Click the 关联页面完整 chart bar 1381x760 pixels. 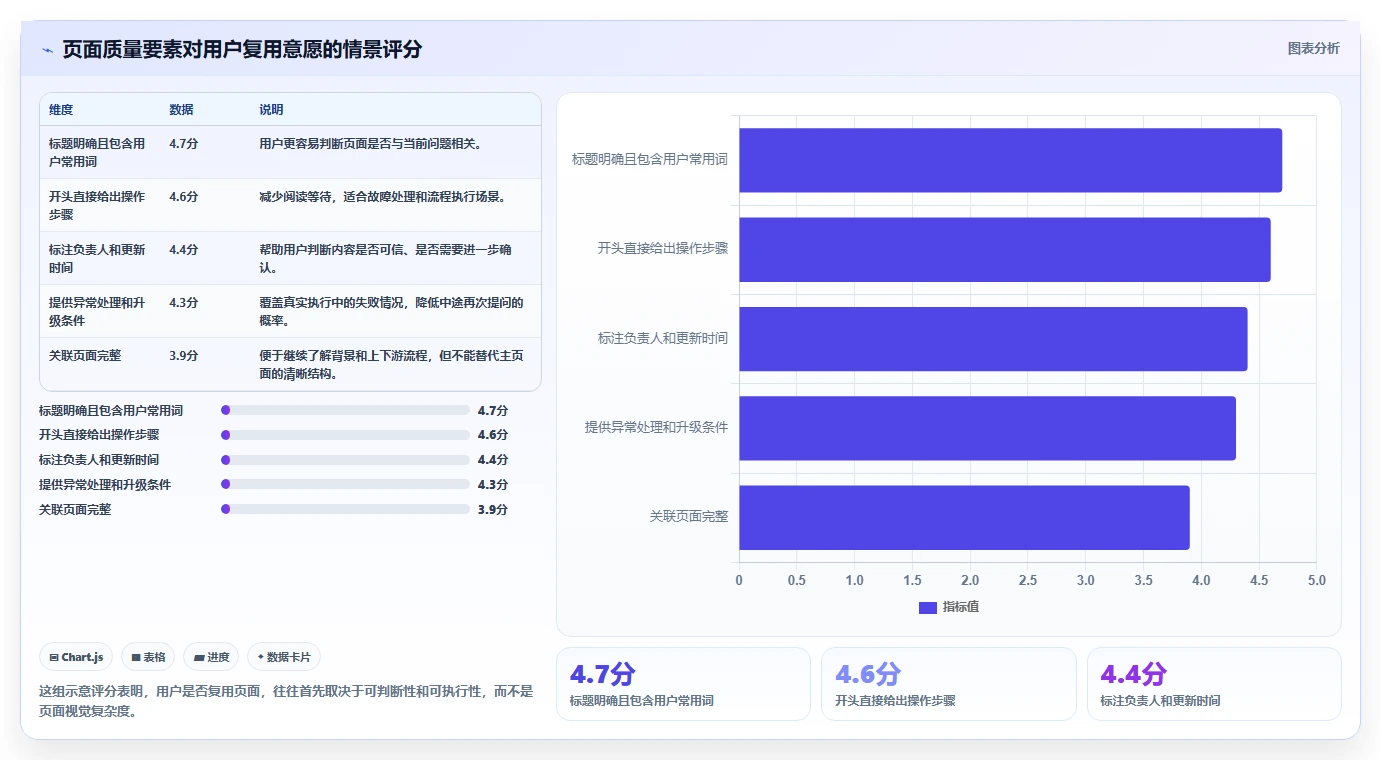[x=964, y=517]
